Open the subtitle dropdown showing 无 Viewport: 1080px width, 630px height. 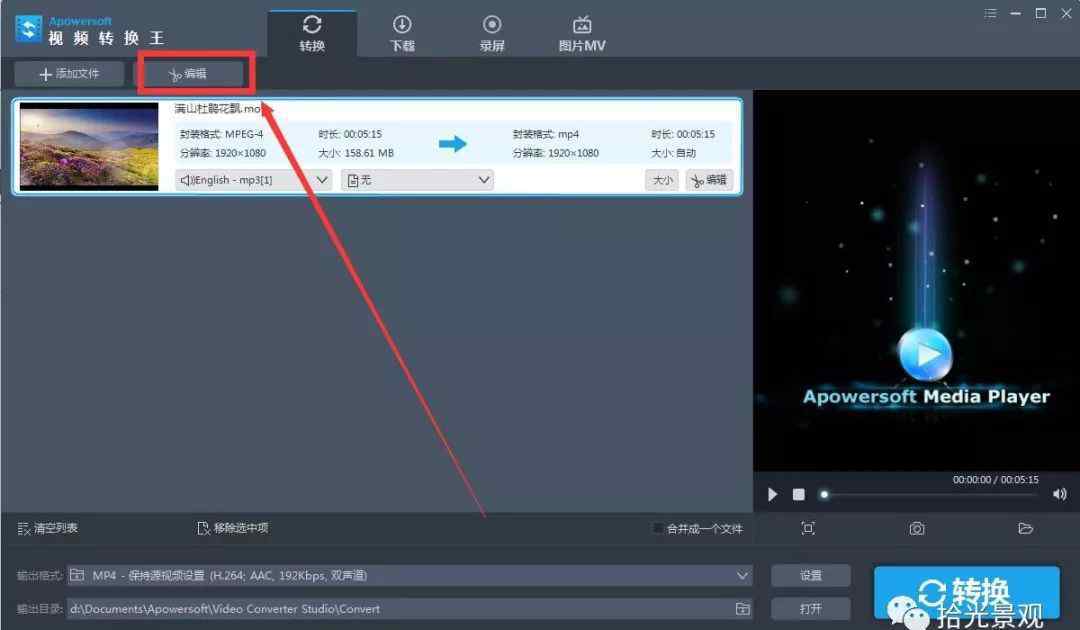pyautogui.click(x=417, y=180)
